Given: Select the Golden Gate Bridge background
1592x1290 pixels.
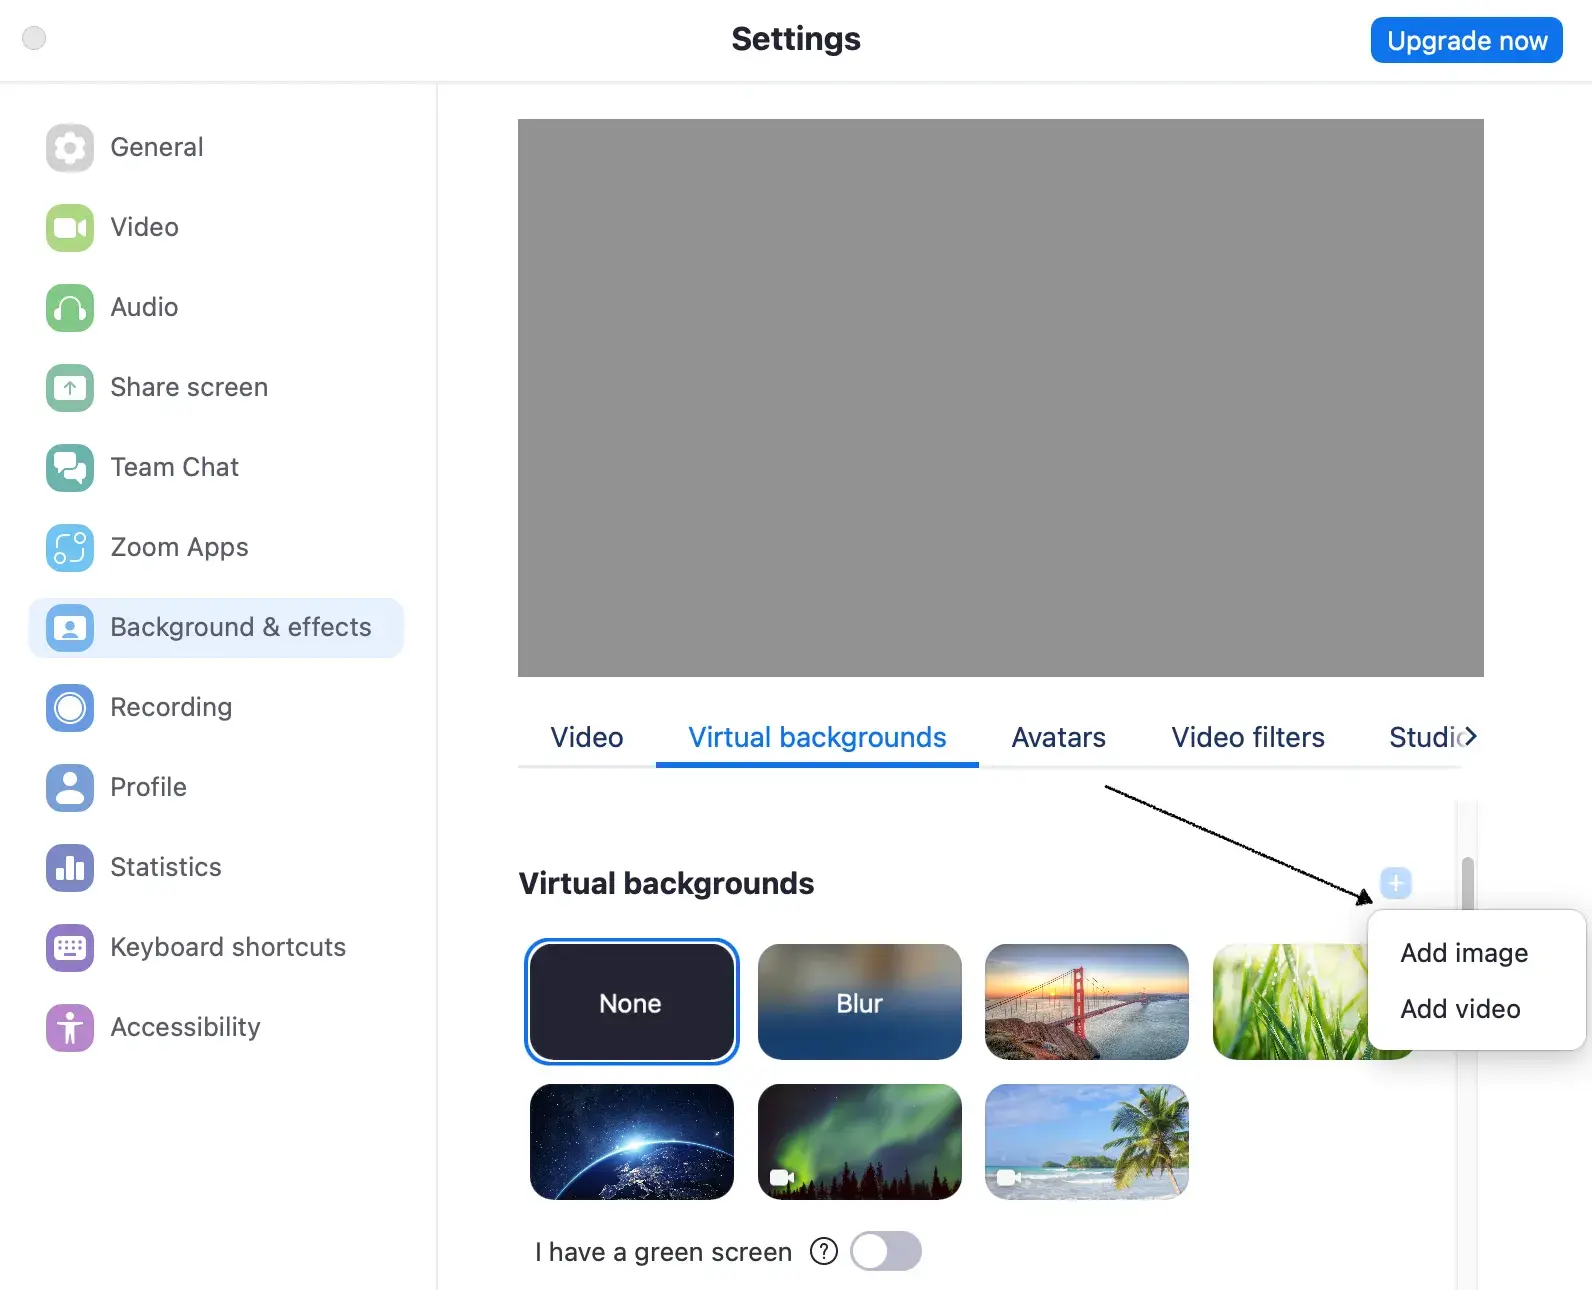Looking at the screenshot, I should pyautogui.click(x=1087, y=1002).
